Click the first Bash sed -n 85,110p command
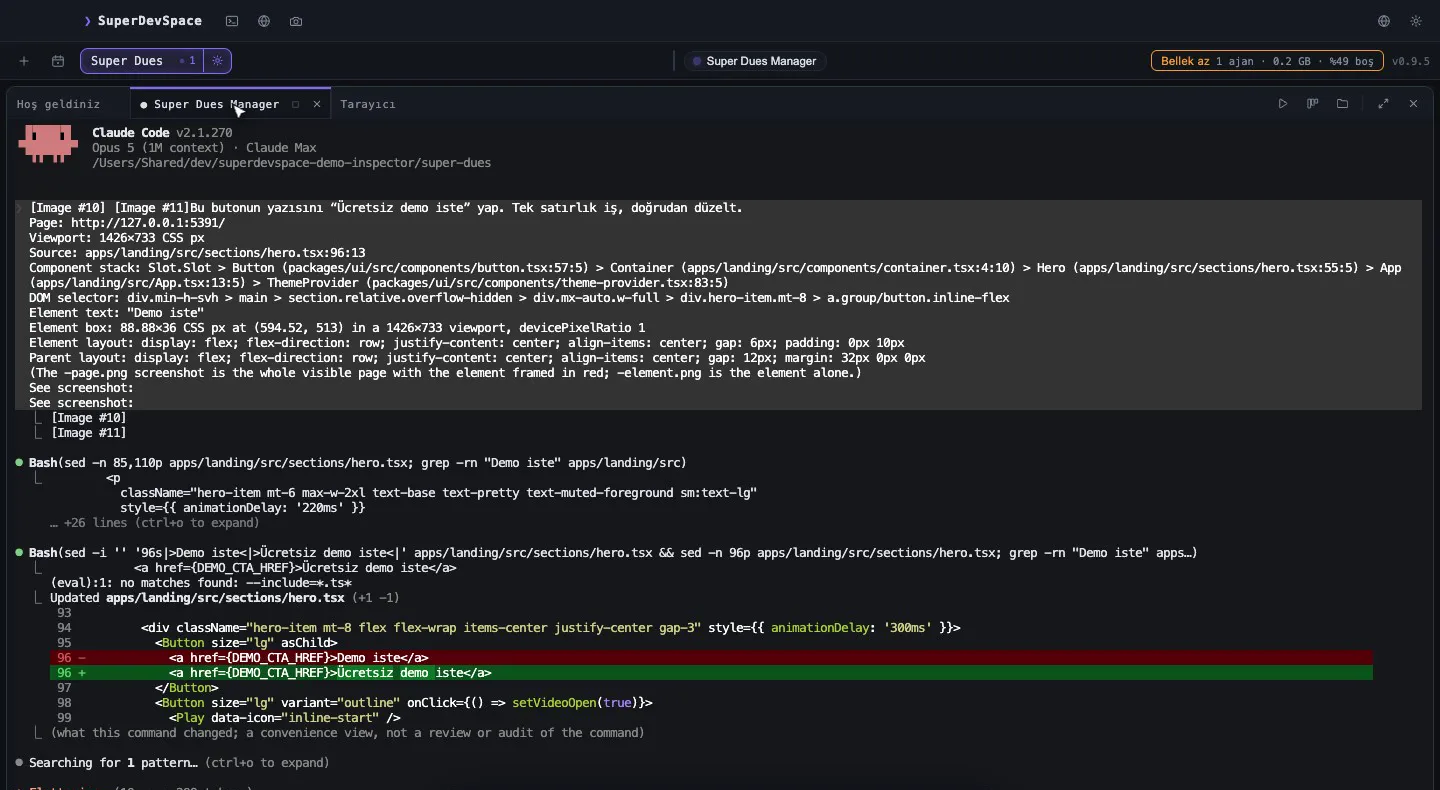This screenshot has width=1440, height=790. [x=358, y=463]
